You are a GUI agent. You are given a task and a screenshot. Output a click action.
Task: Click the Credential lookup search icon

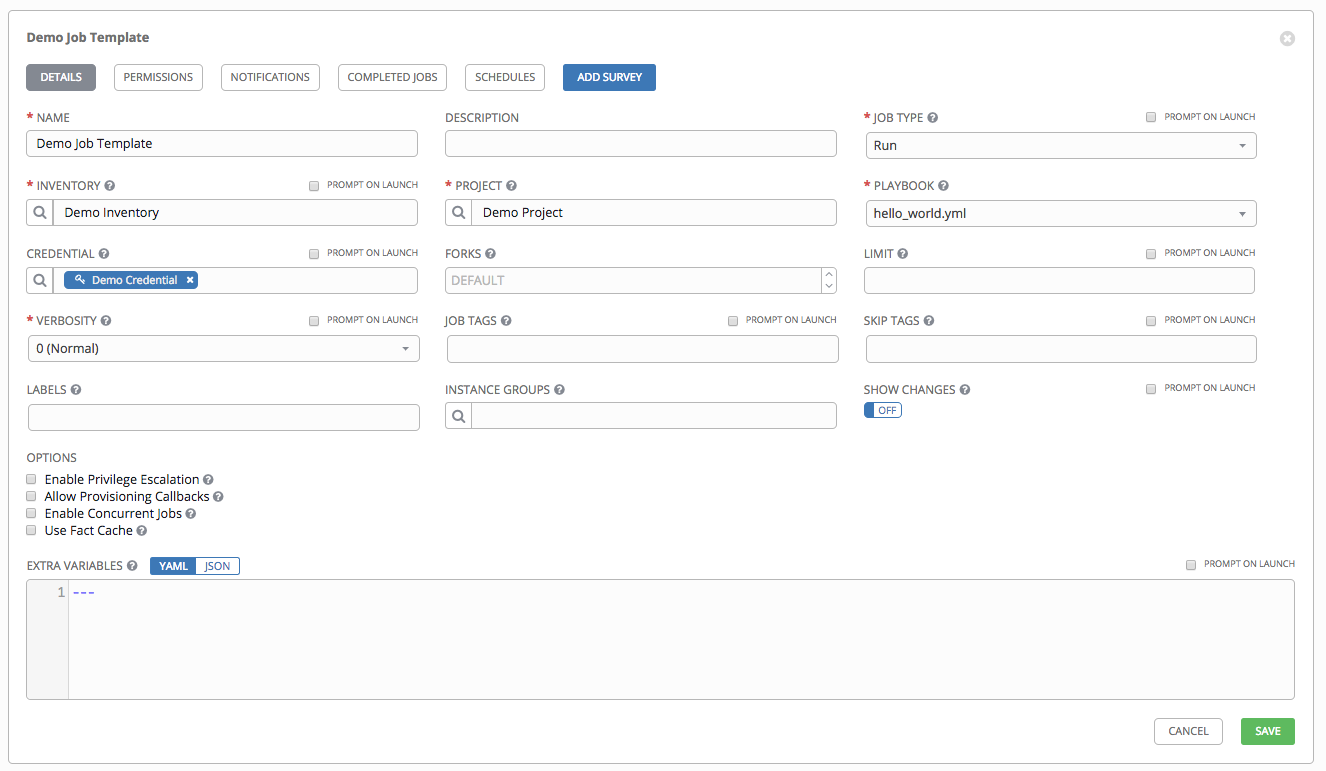[x=40, y=280]
